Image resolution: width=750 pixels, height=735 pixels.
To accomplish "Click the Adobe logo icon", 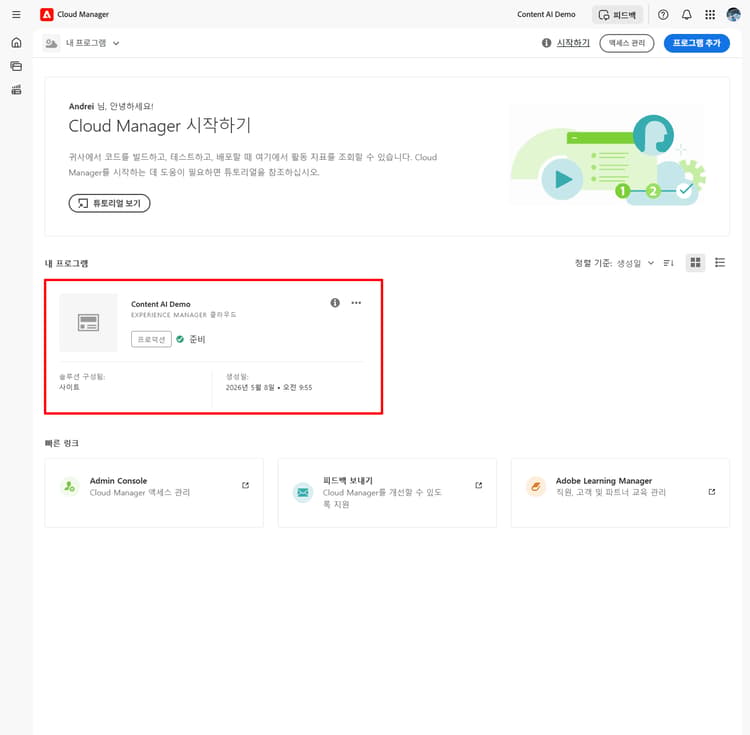I will click(46, 14).
